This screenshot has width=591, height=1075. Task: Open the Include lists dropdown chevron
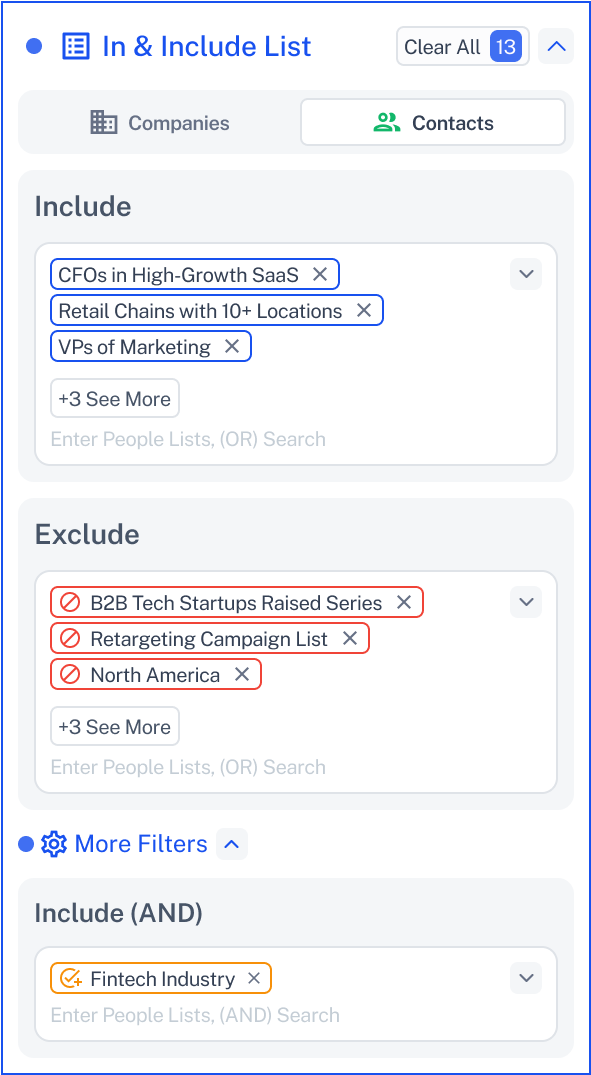526,274
